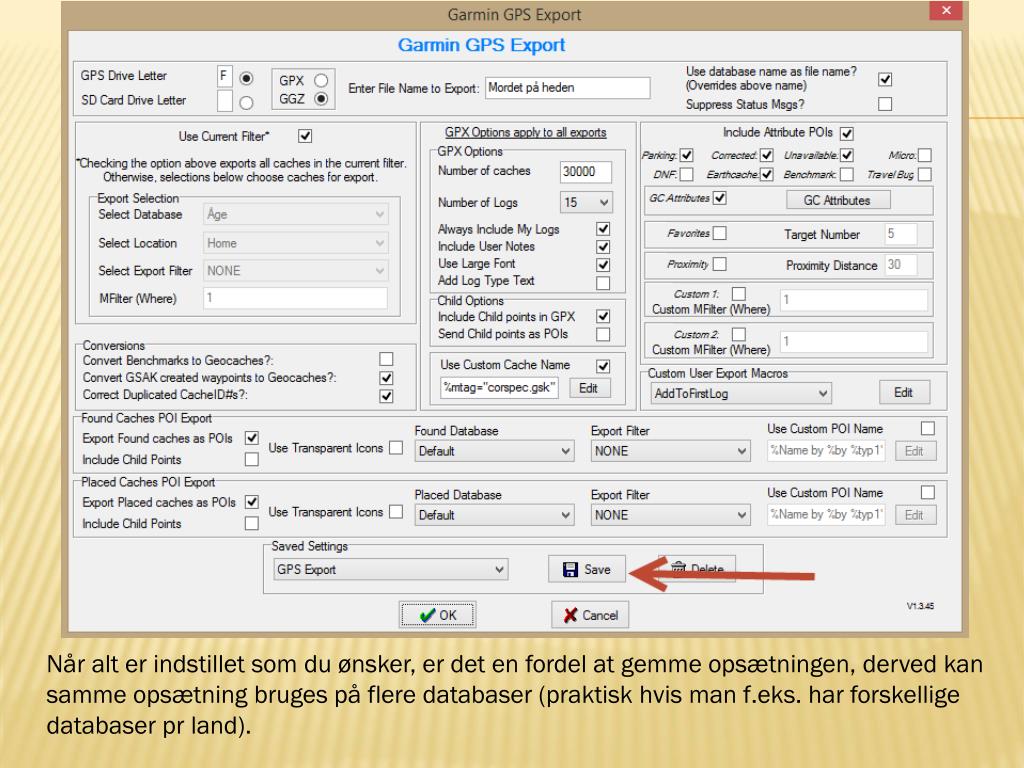Click Edit for Custom User Export Macros

(903, 392)
